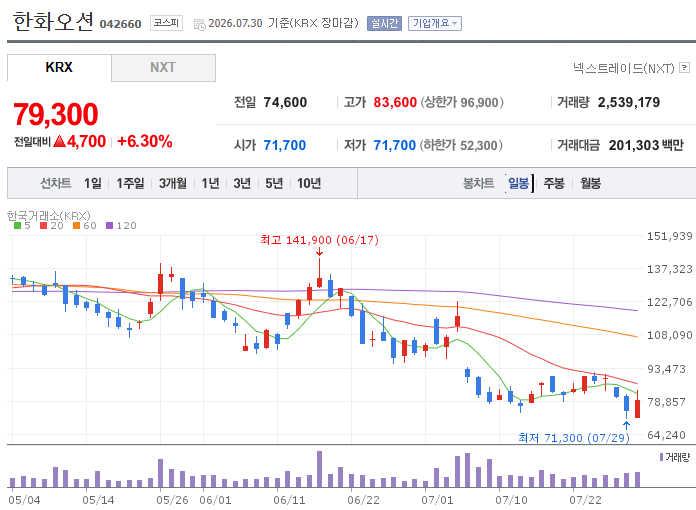Click the 실시간 realtime badge button

click(384, 23)
